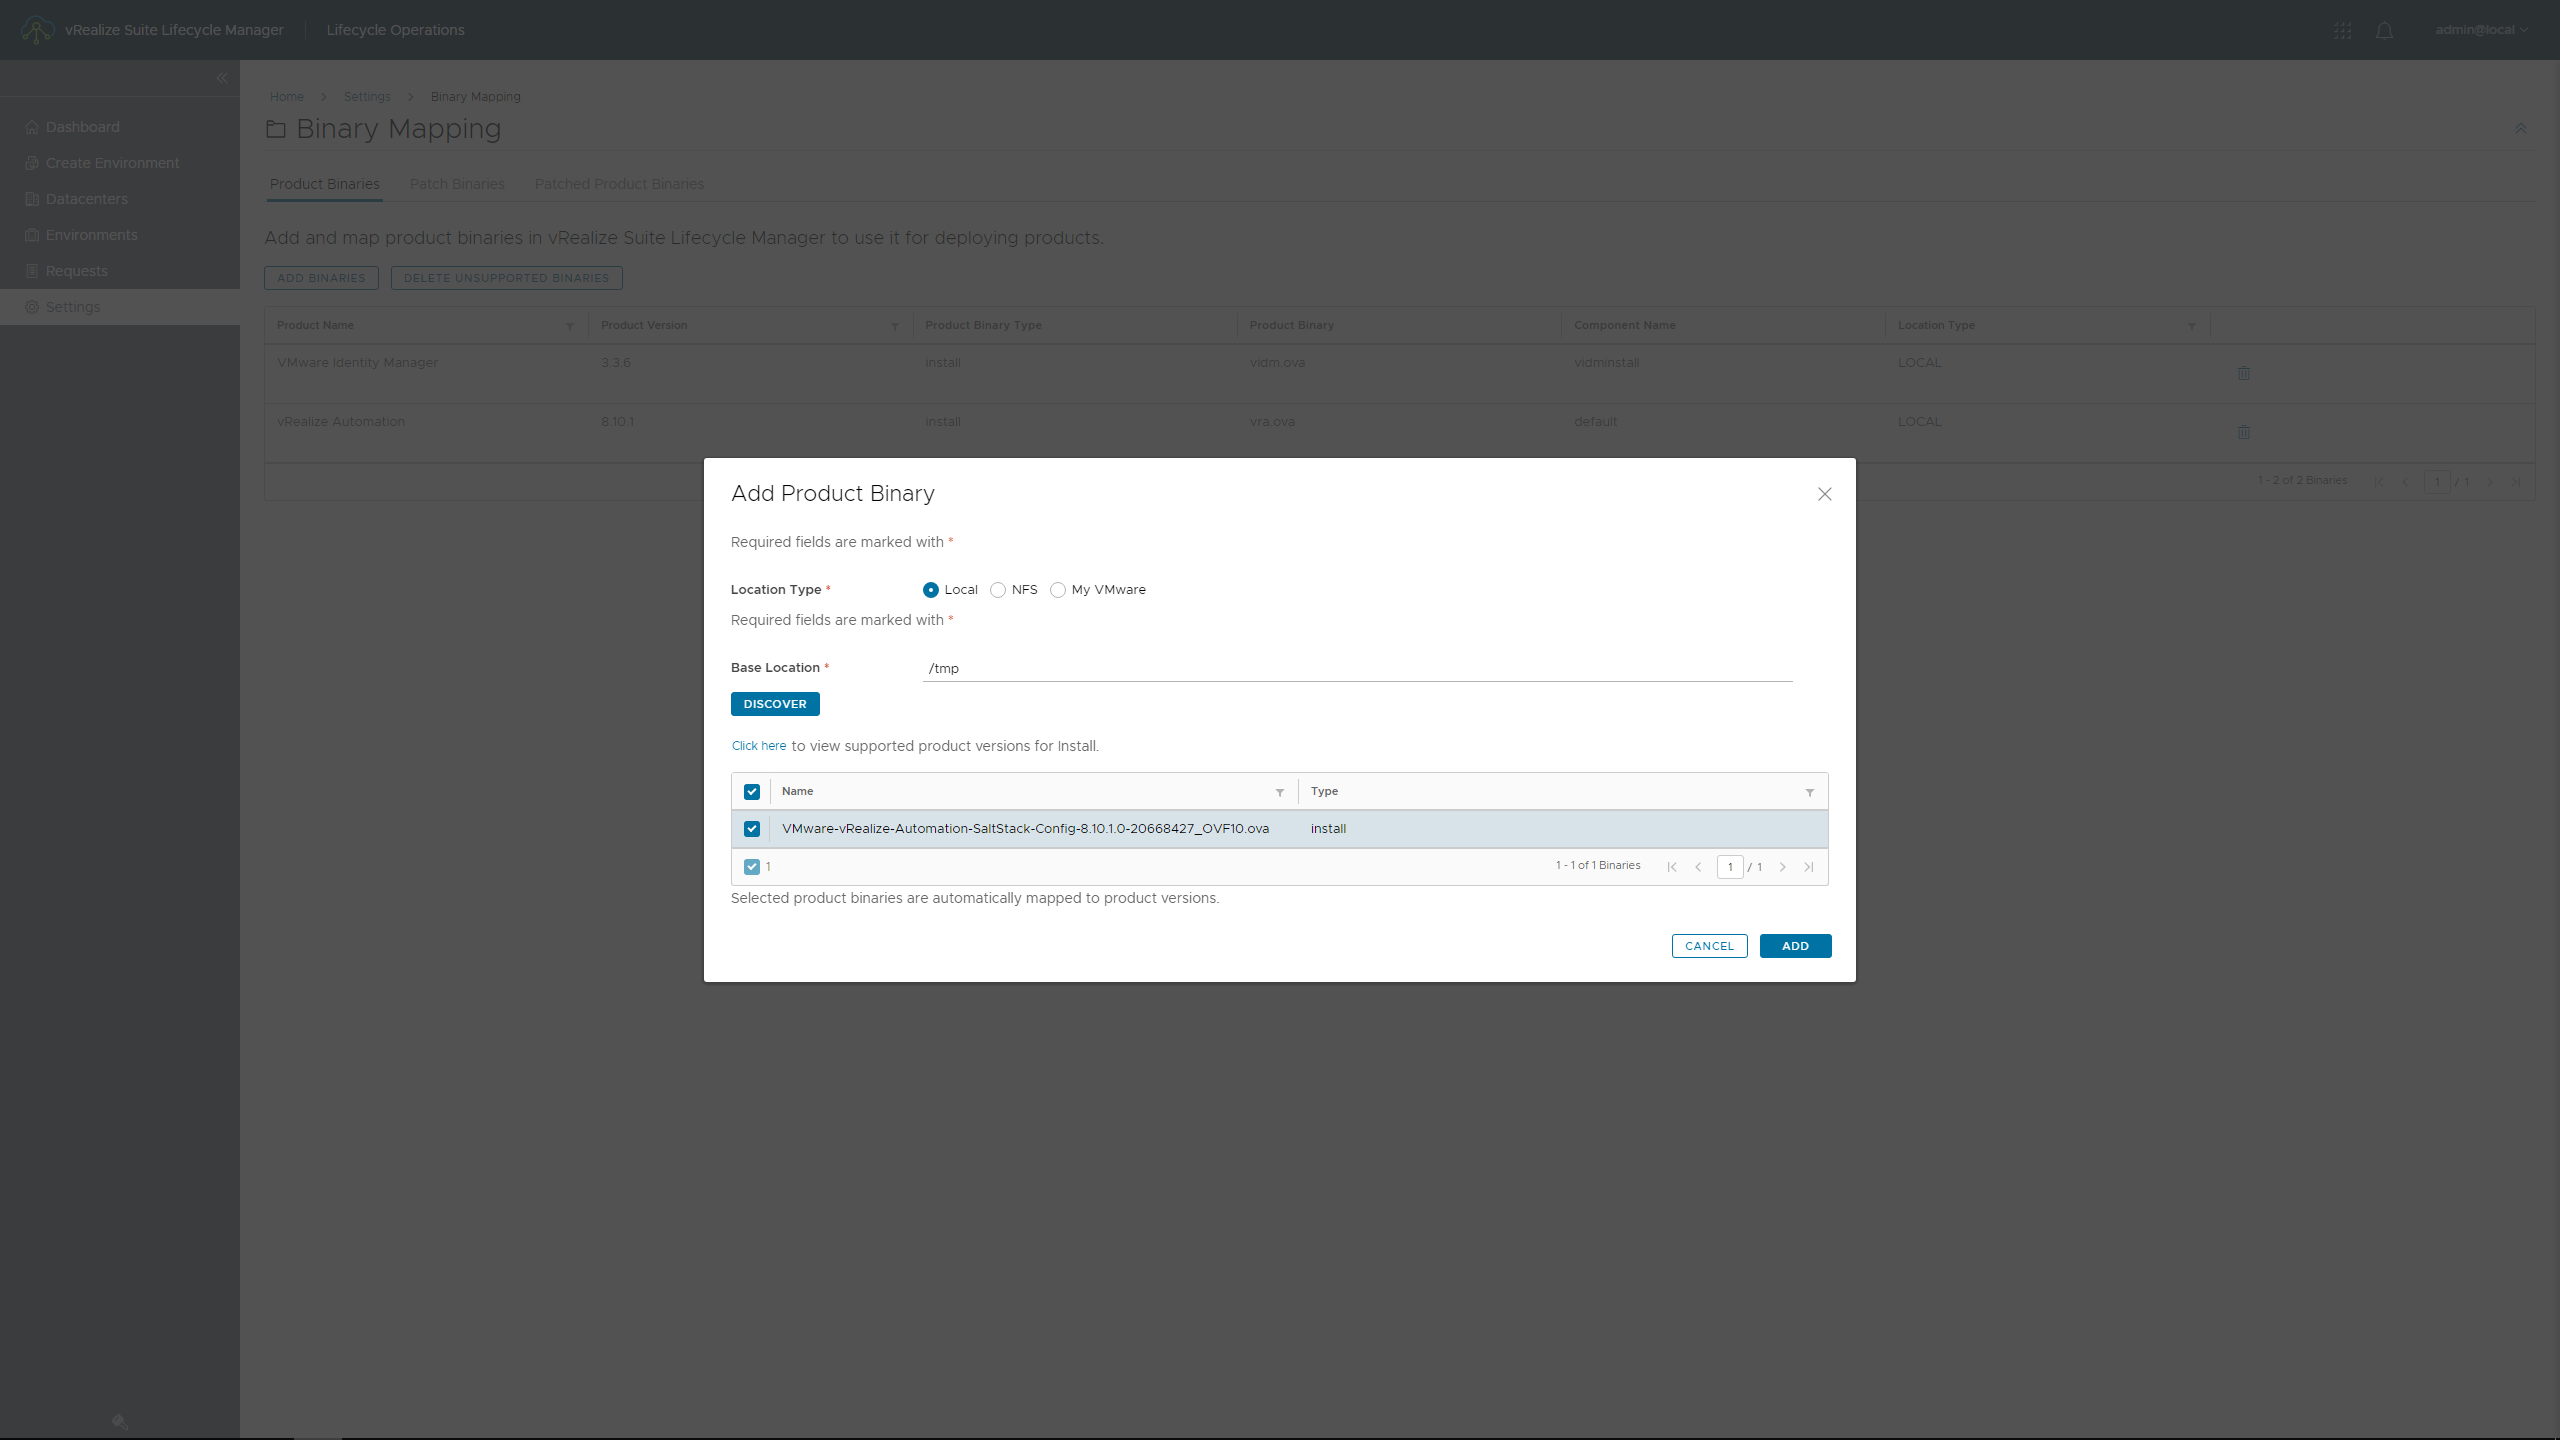The image size is (2560, 1440).
Task: Open the admin@local user dropdown
Action: [x=2481, y=30]
